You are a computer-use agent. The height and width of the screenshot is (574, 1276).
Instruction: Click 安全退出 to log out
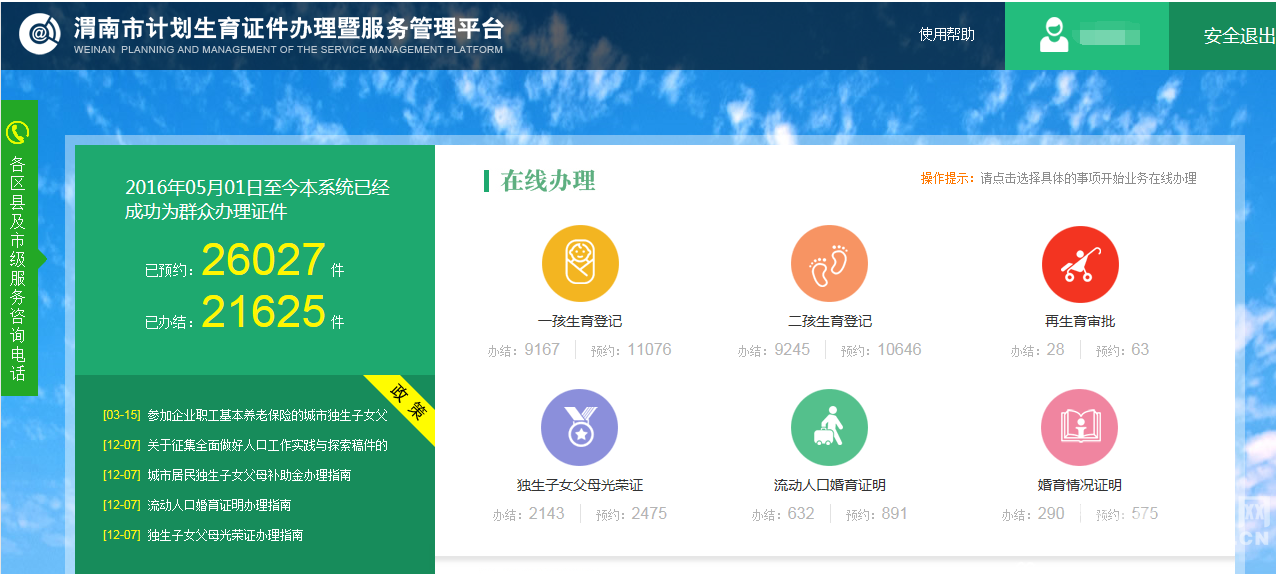tap(1238, 36)
